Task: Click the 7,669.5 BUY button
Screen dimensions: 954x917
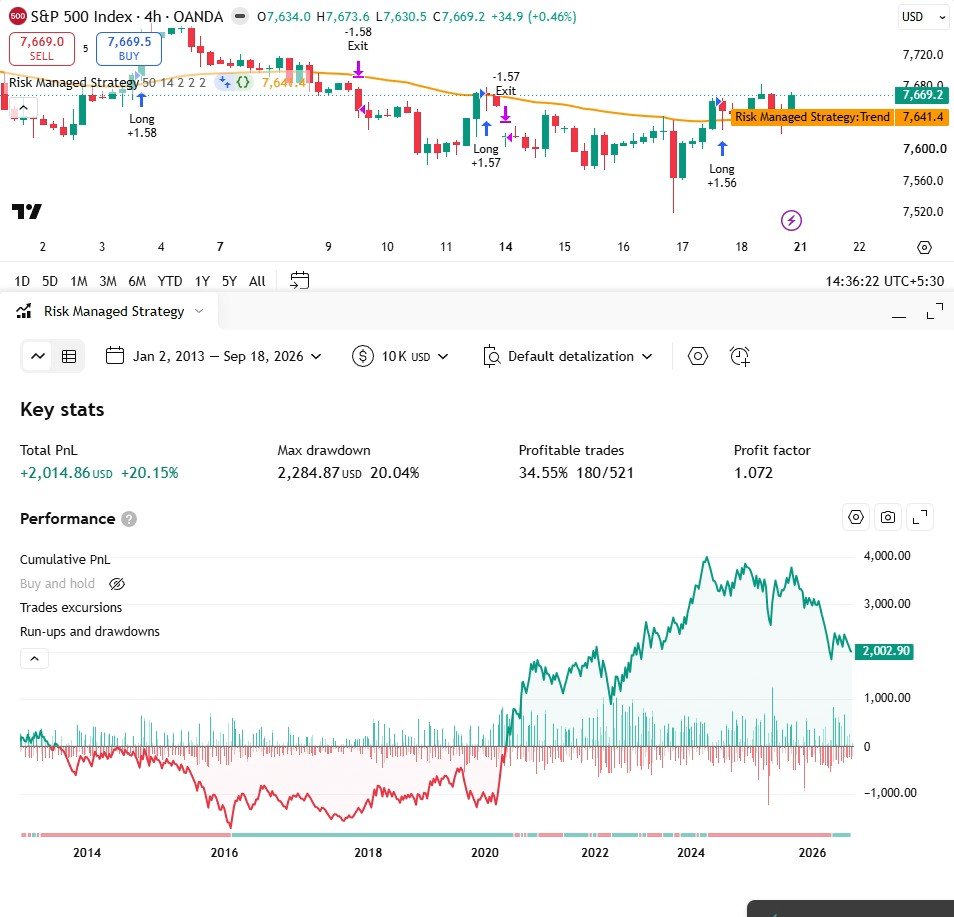Action: tap(129, 48)
